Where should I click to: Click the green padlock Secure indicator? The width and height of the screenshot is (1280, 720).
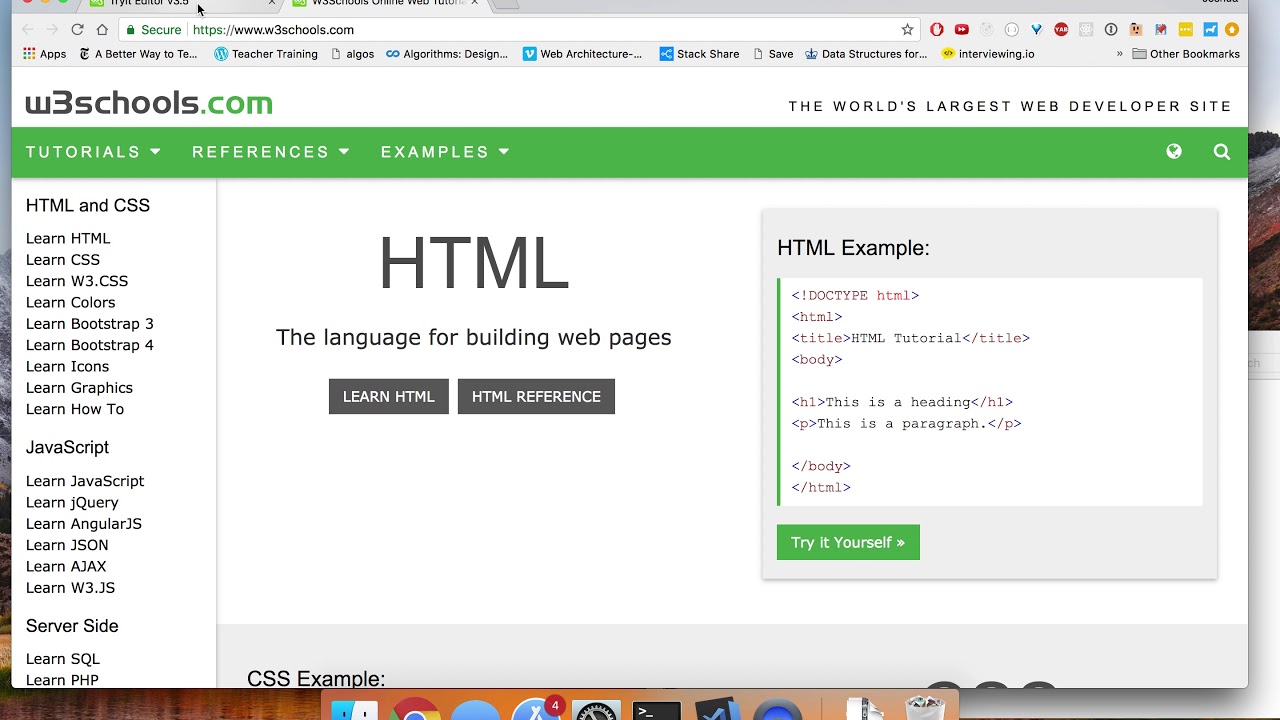[153, 30]
